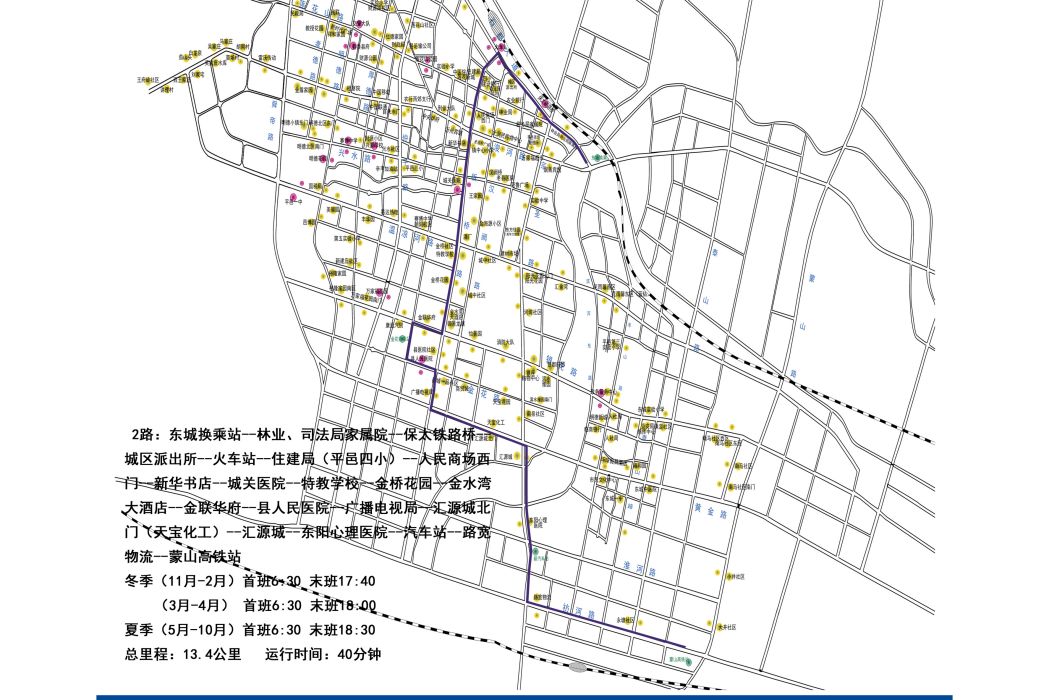Select the "东城换乘站" stop name
The width and height of the screenshot is (1049, 700).
click(x=204, y=435)
